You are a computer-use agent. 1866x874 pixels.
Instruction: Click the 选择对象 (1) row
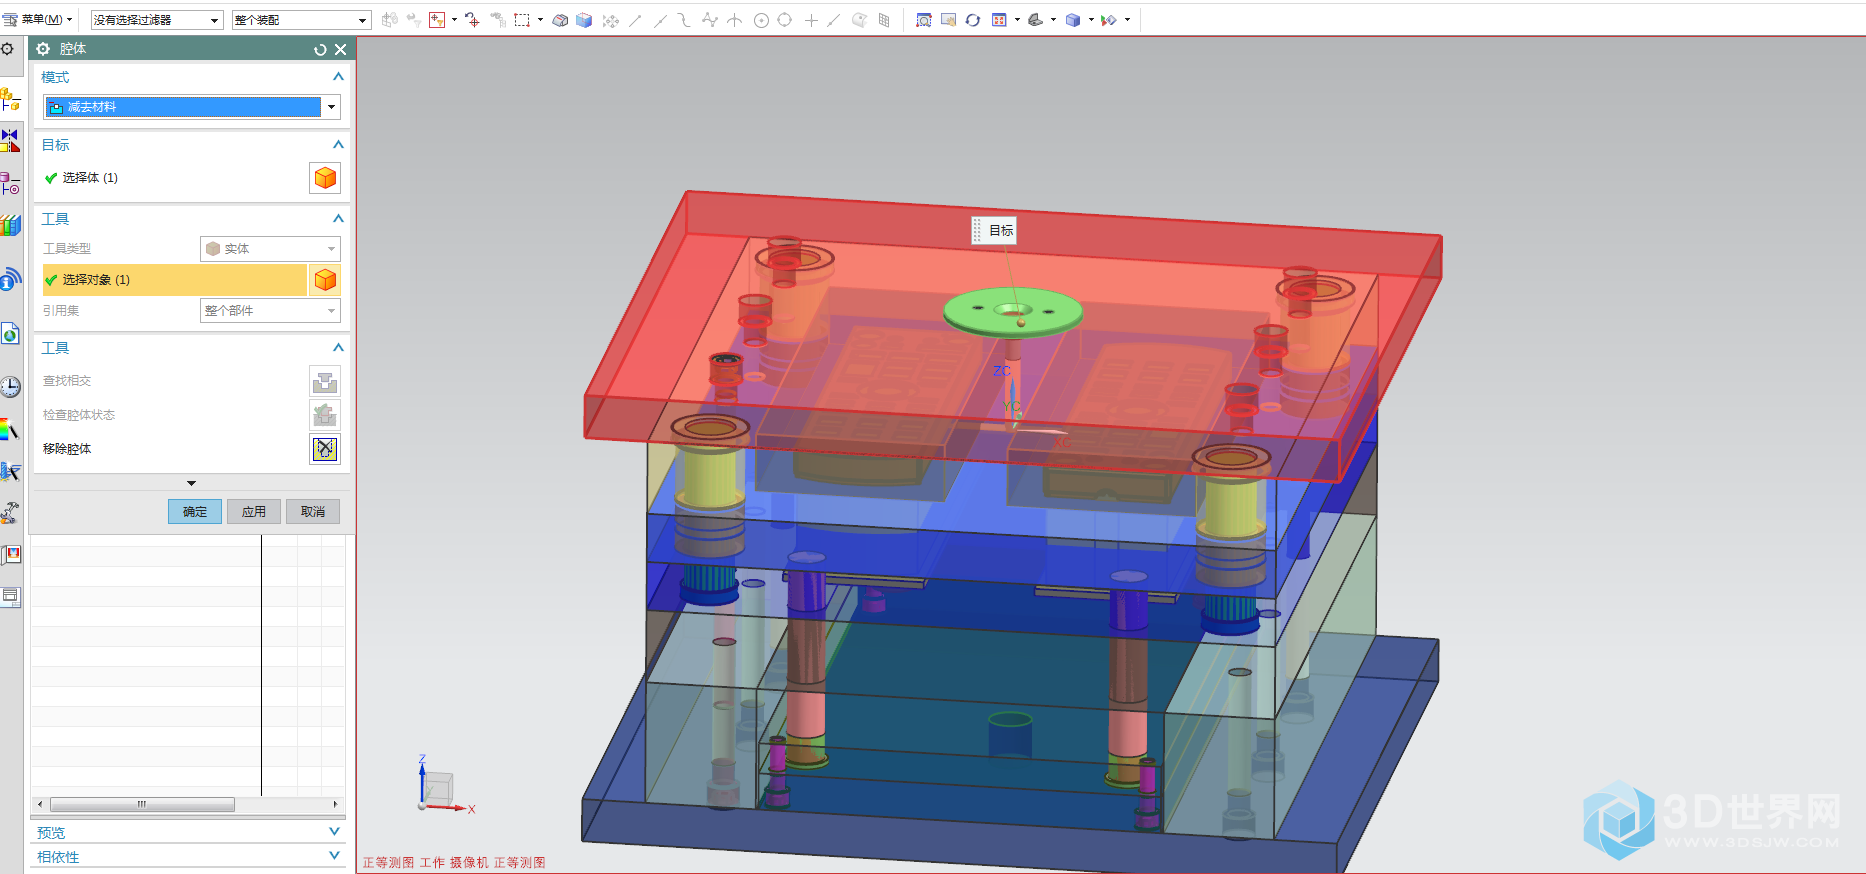(174, 280)
